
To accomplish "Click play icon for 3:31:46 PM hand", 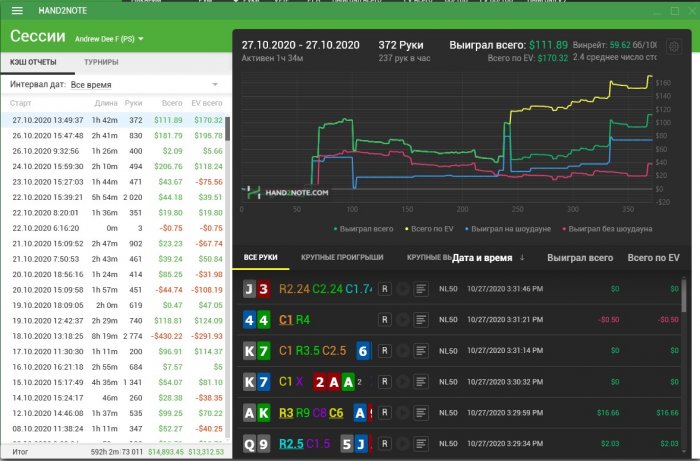I will click(403, 289).
